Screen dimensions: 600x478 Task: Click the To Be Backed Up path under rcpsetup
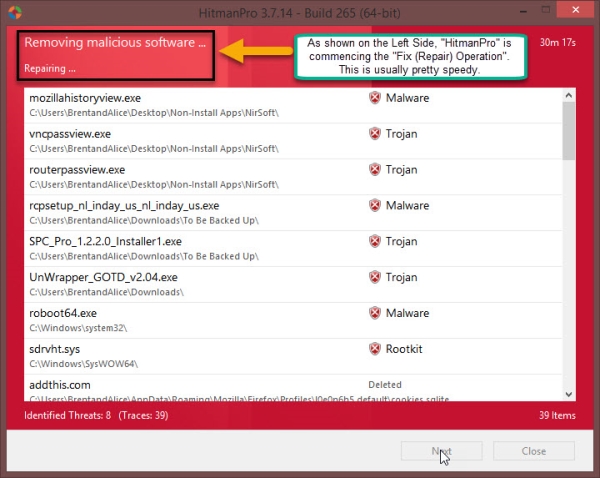(x=144, y=220)
